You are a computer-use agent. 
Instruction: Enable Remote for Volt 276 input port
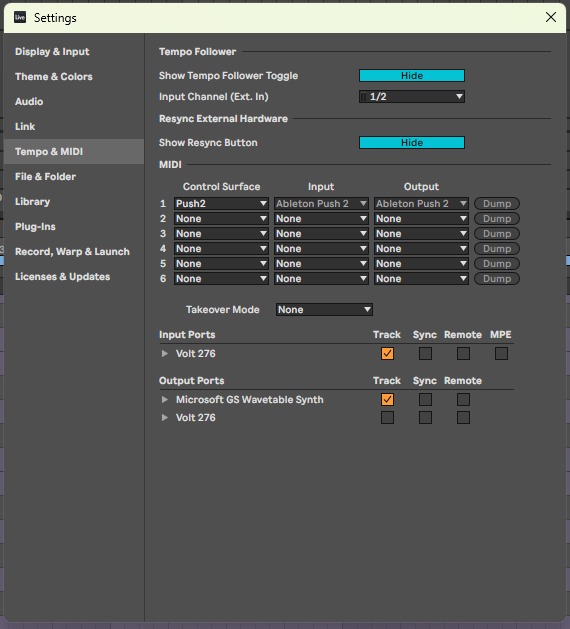[463, 353]
